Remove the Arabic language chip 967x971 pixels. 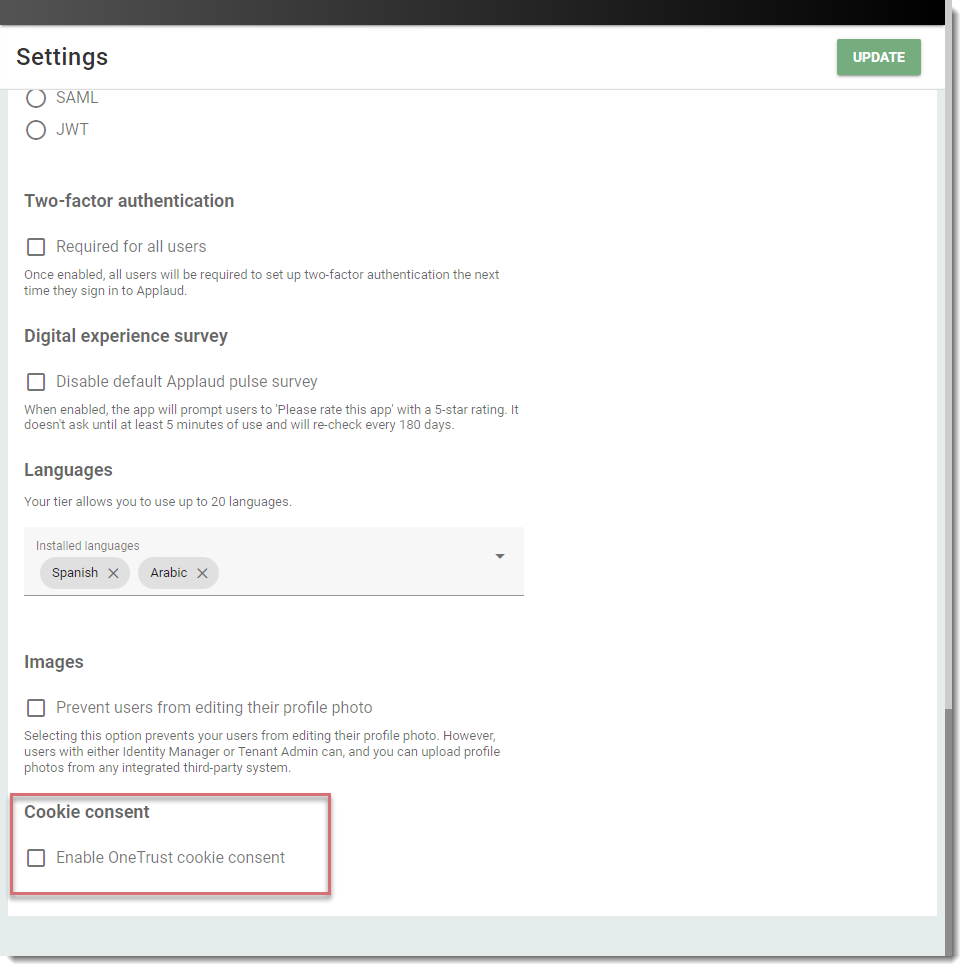click(x=202, y=573)
